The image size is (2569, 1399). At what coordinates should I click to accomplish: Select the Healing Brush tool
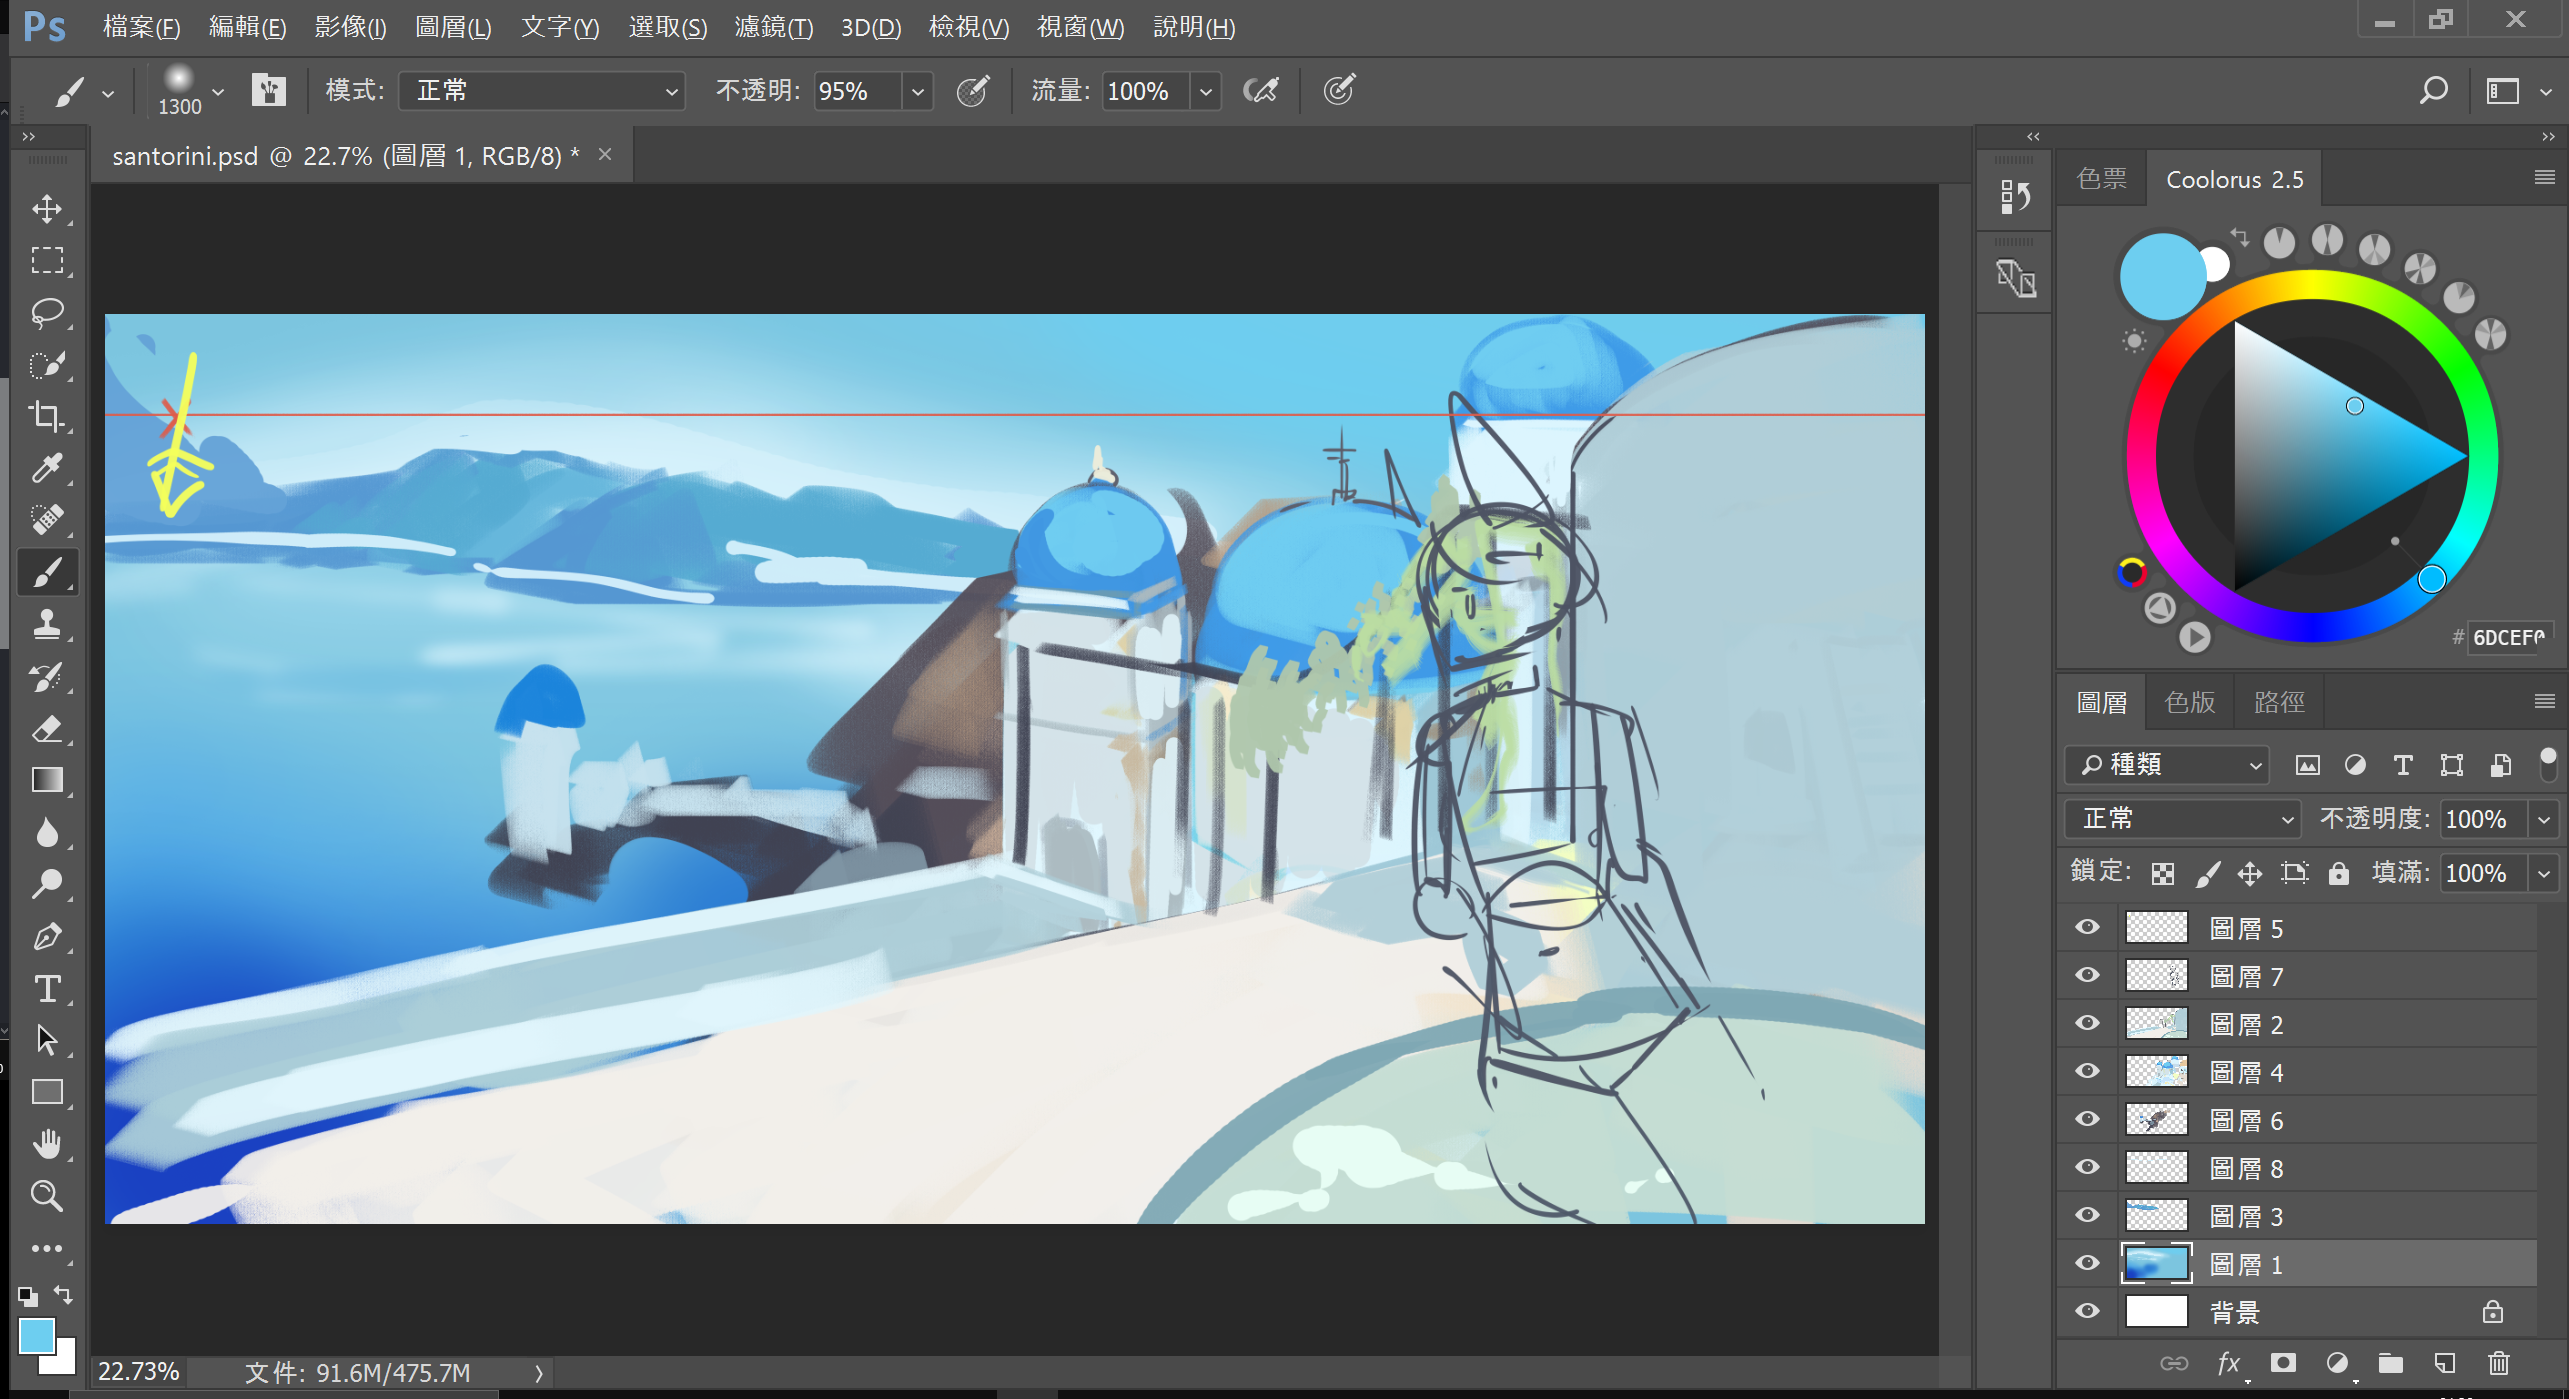pos(47,520)
